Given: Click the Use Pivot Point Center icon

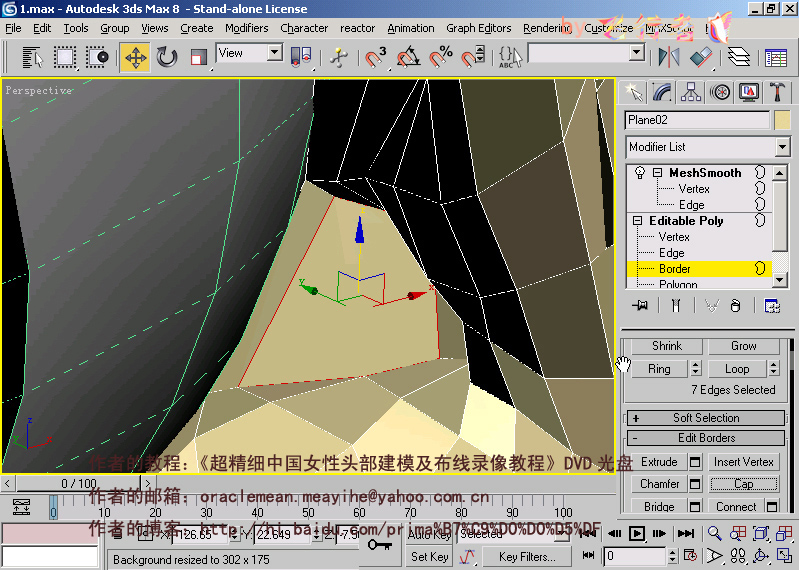Looking at the screenshot, I should pos(301,57).
